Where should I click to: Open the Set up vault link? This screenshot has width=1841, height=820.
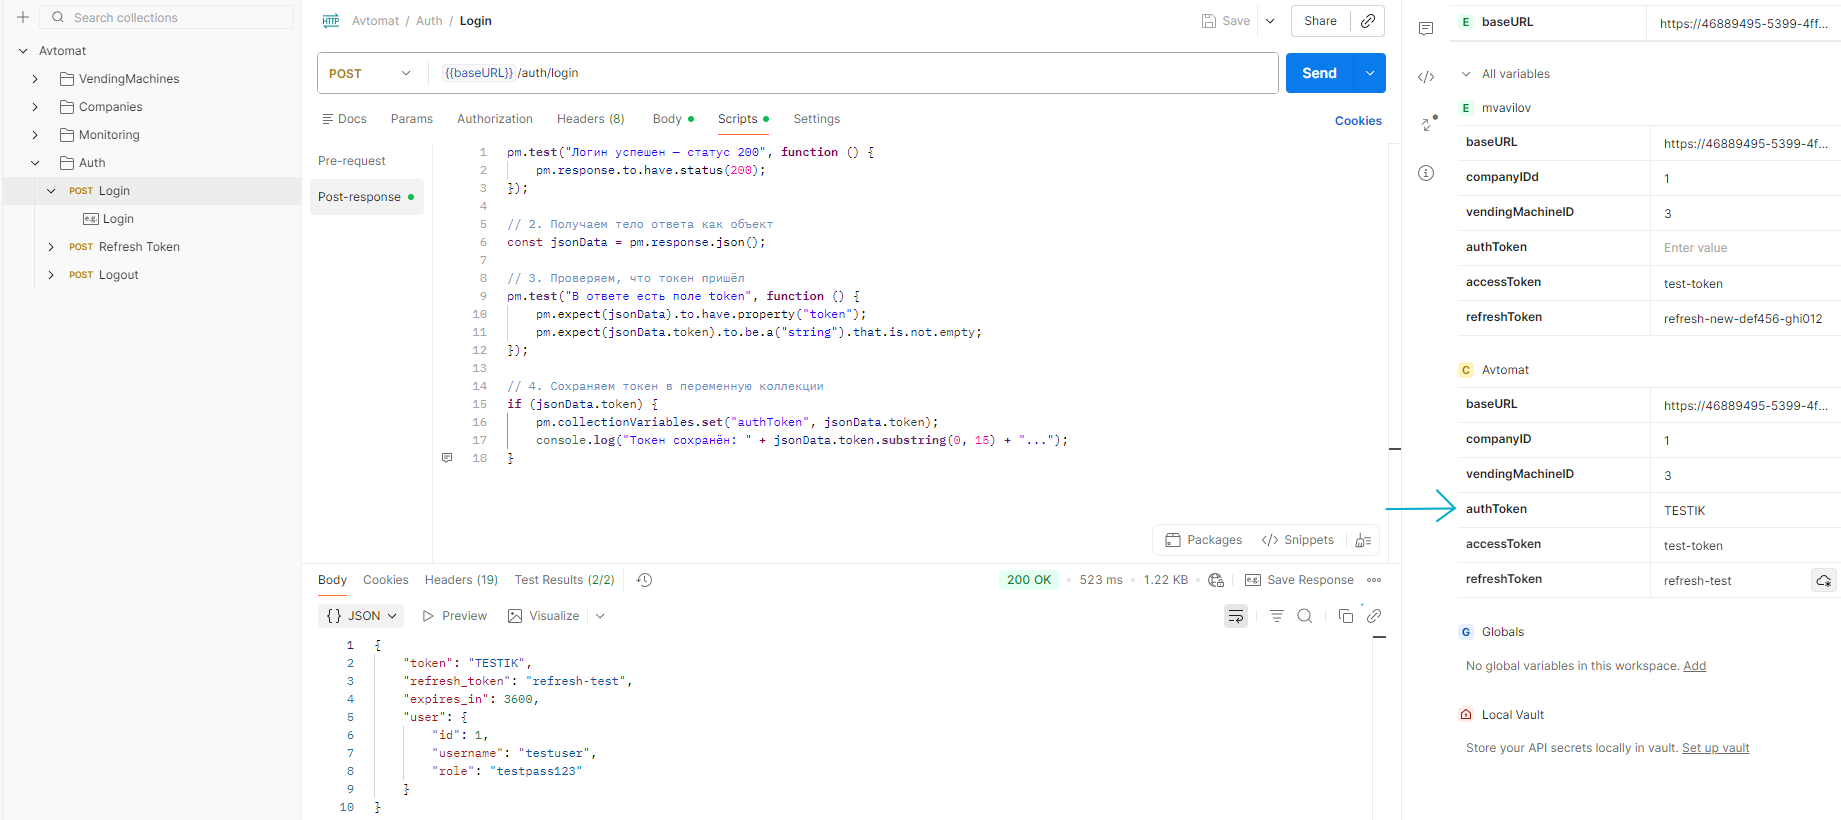[x=1715, y=748]
